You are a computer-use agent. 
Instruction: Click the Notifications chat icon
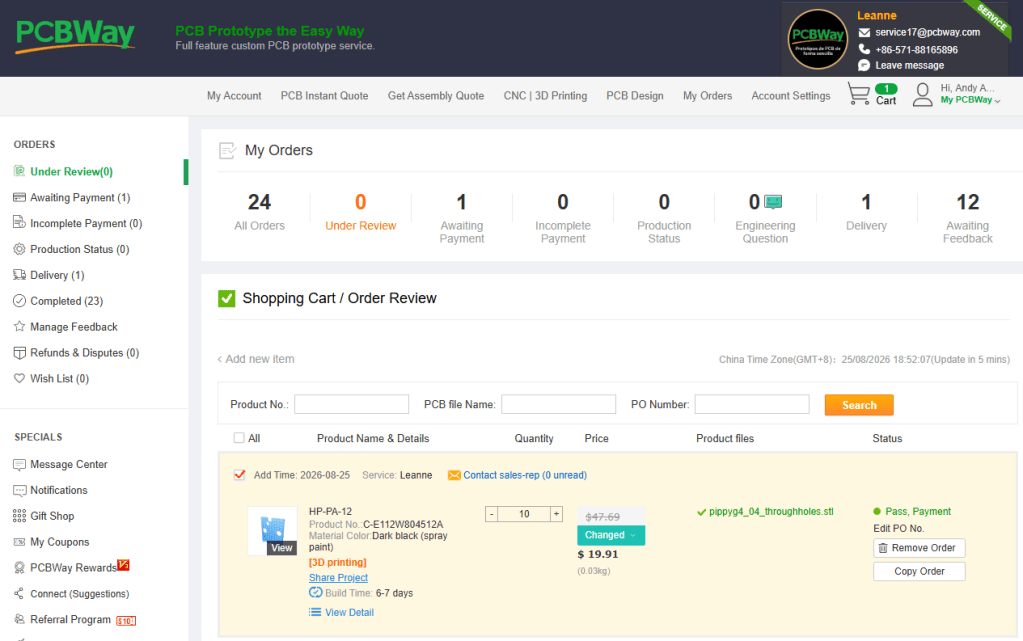(20, 490)
